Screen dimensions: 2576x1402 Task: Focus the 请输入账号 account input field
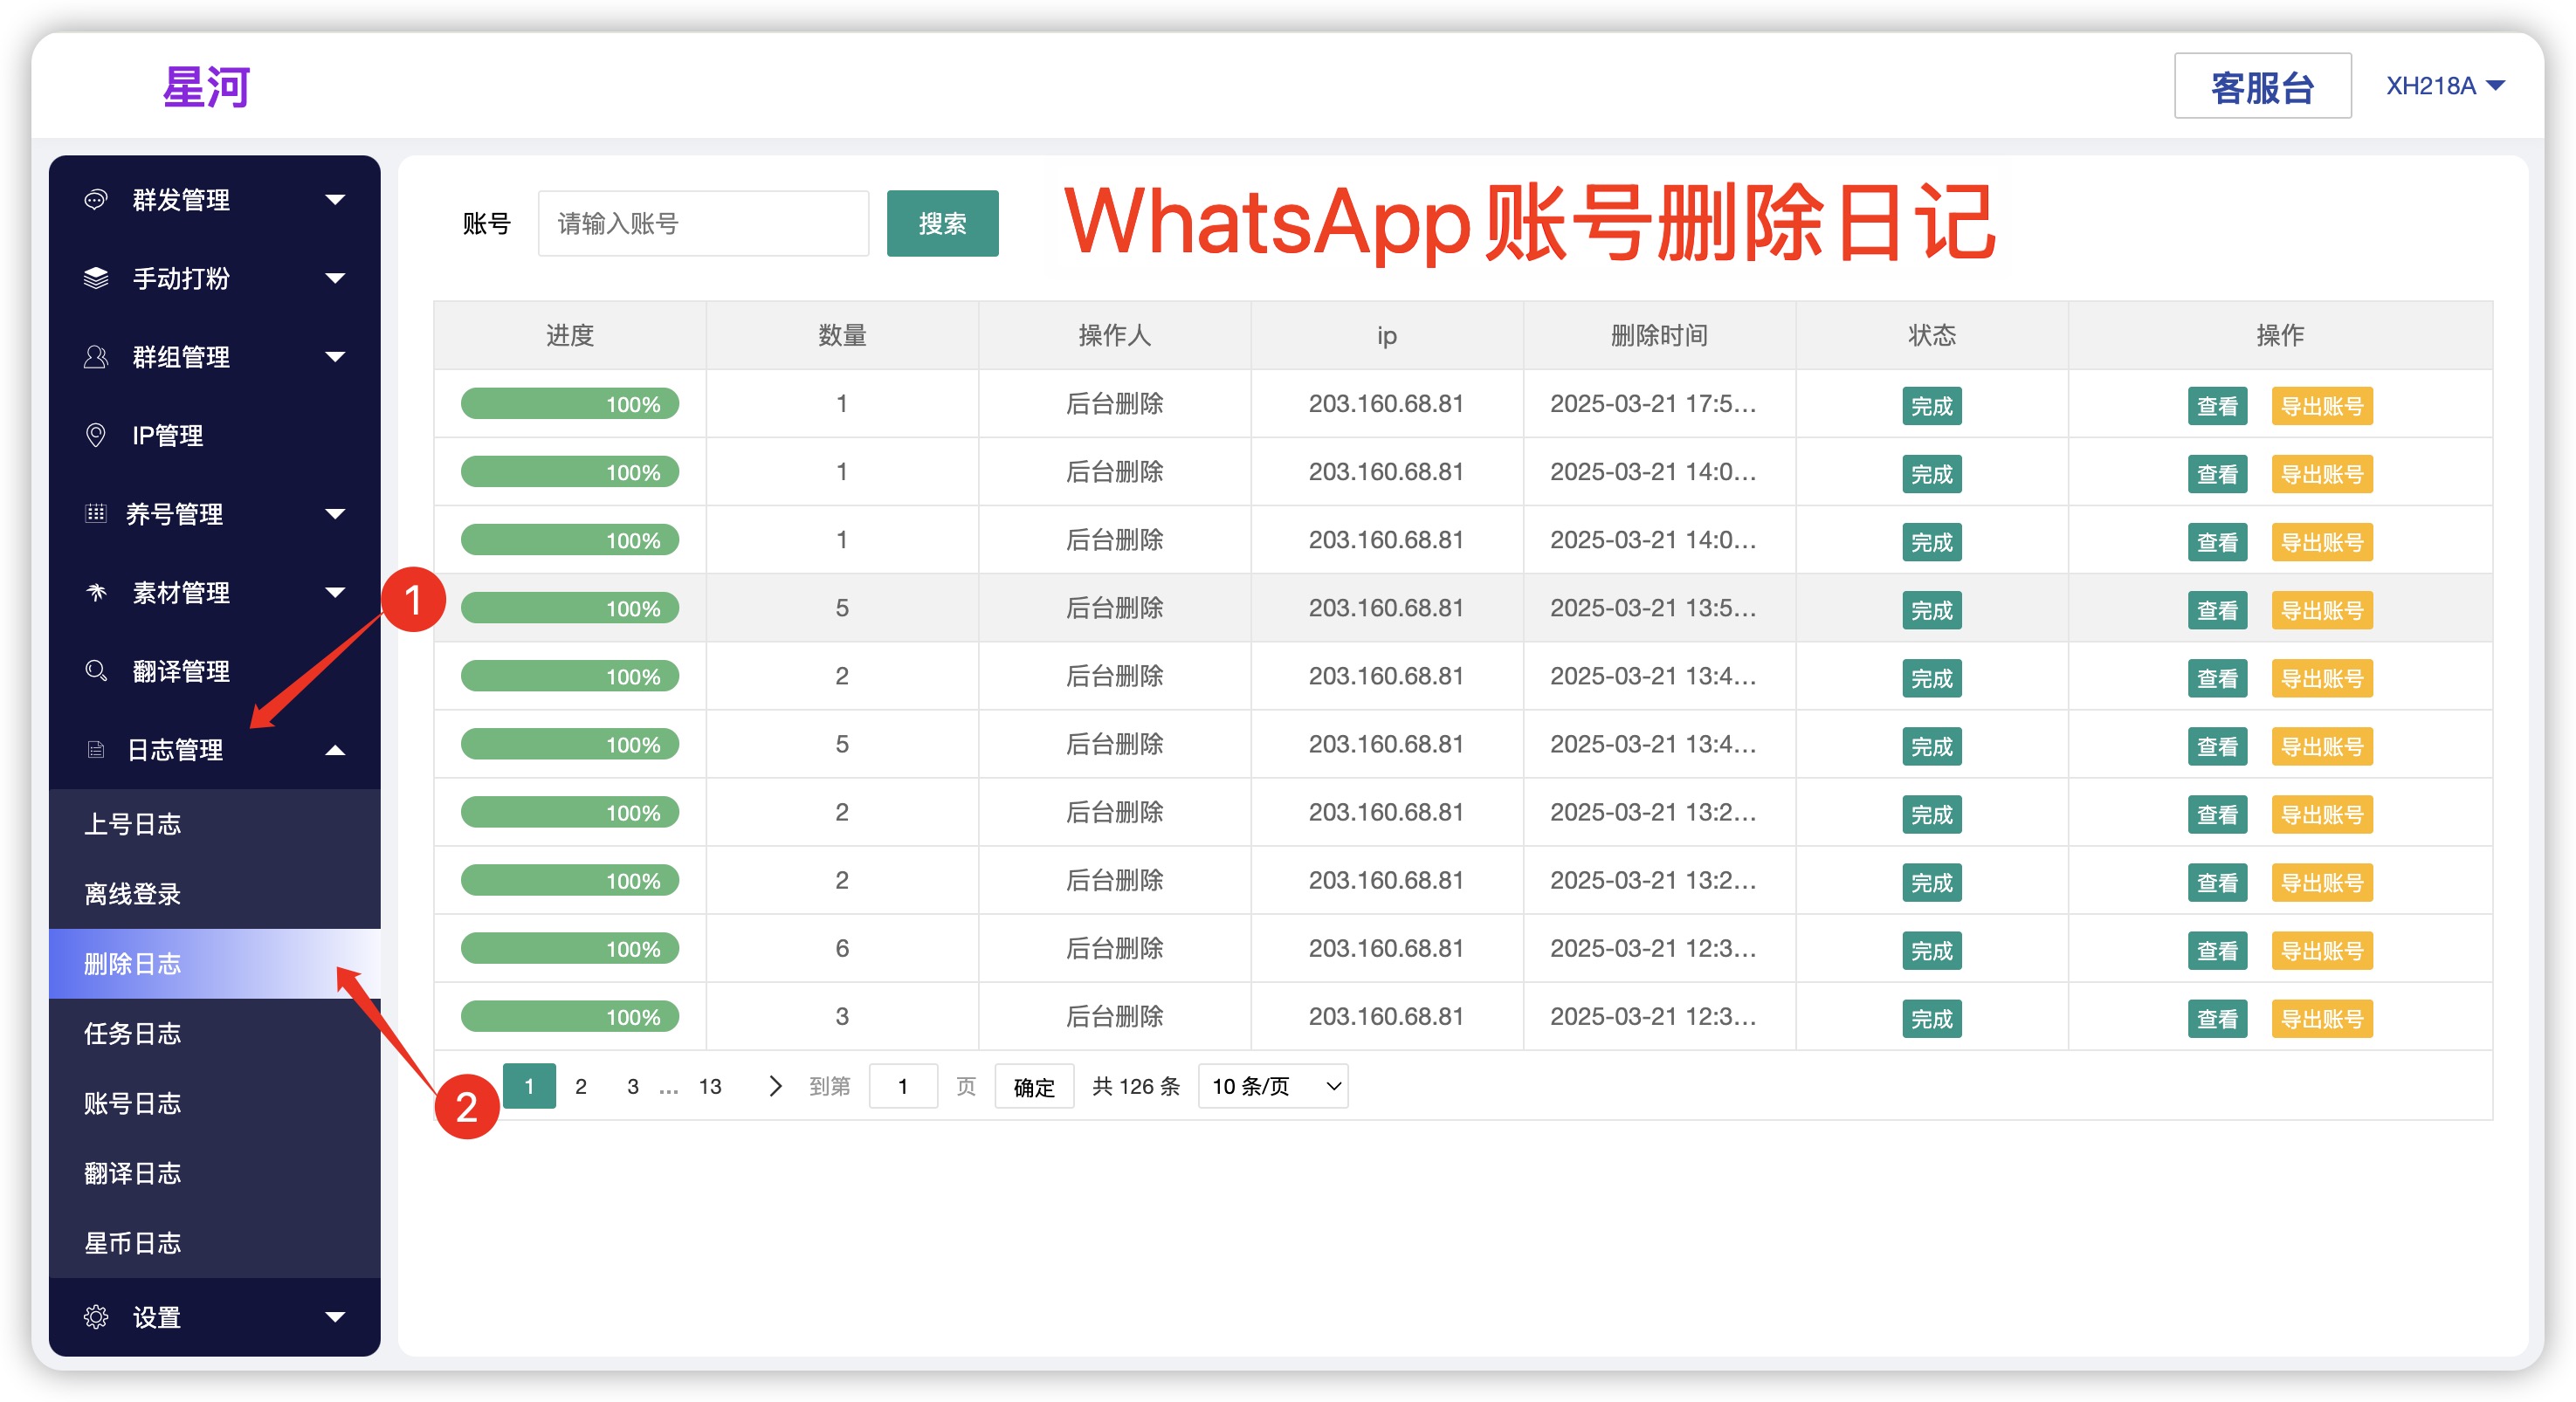(703, 223)
